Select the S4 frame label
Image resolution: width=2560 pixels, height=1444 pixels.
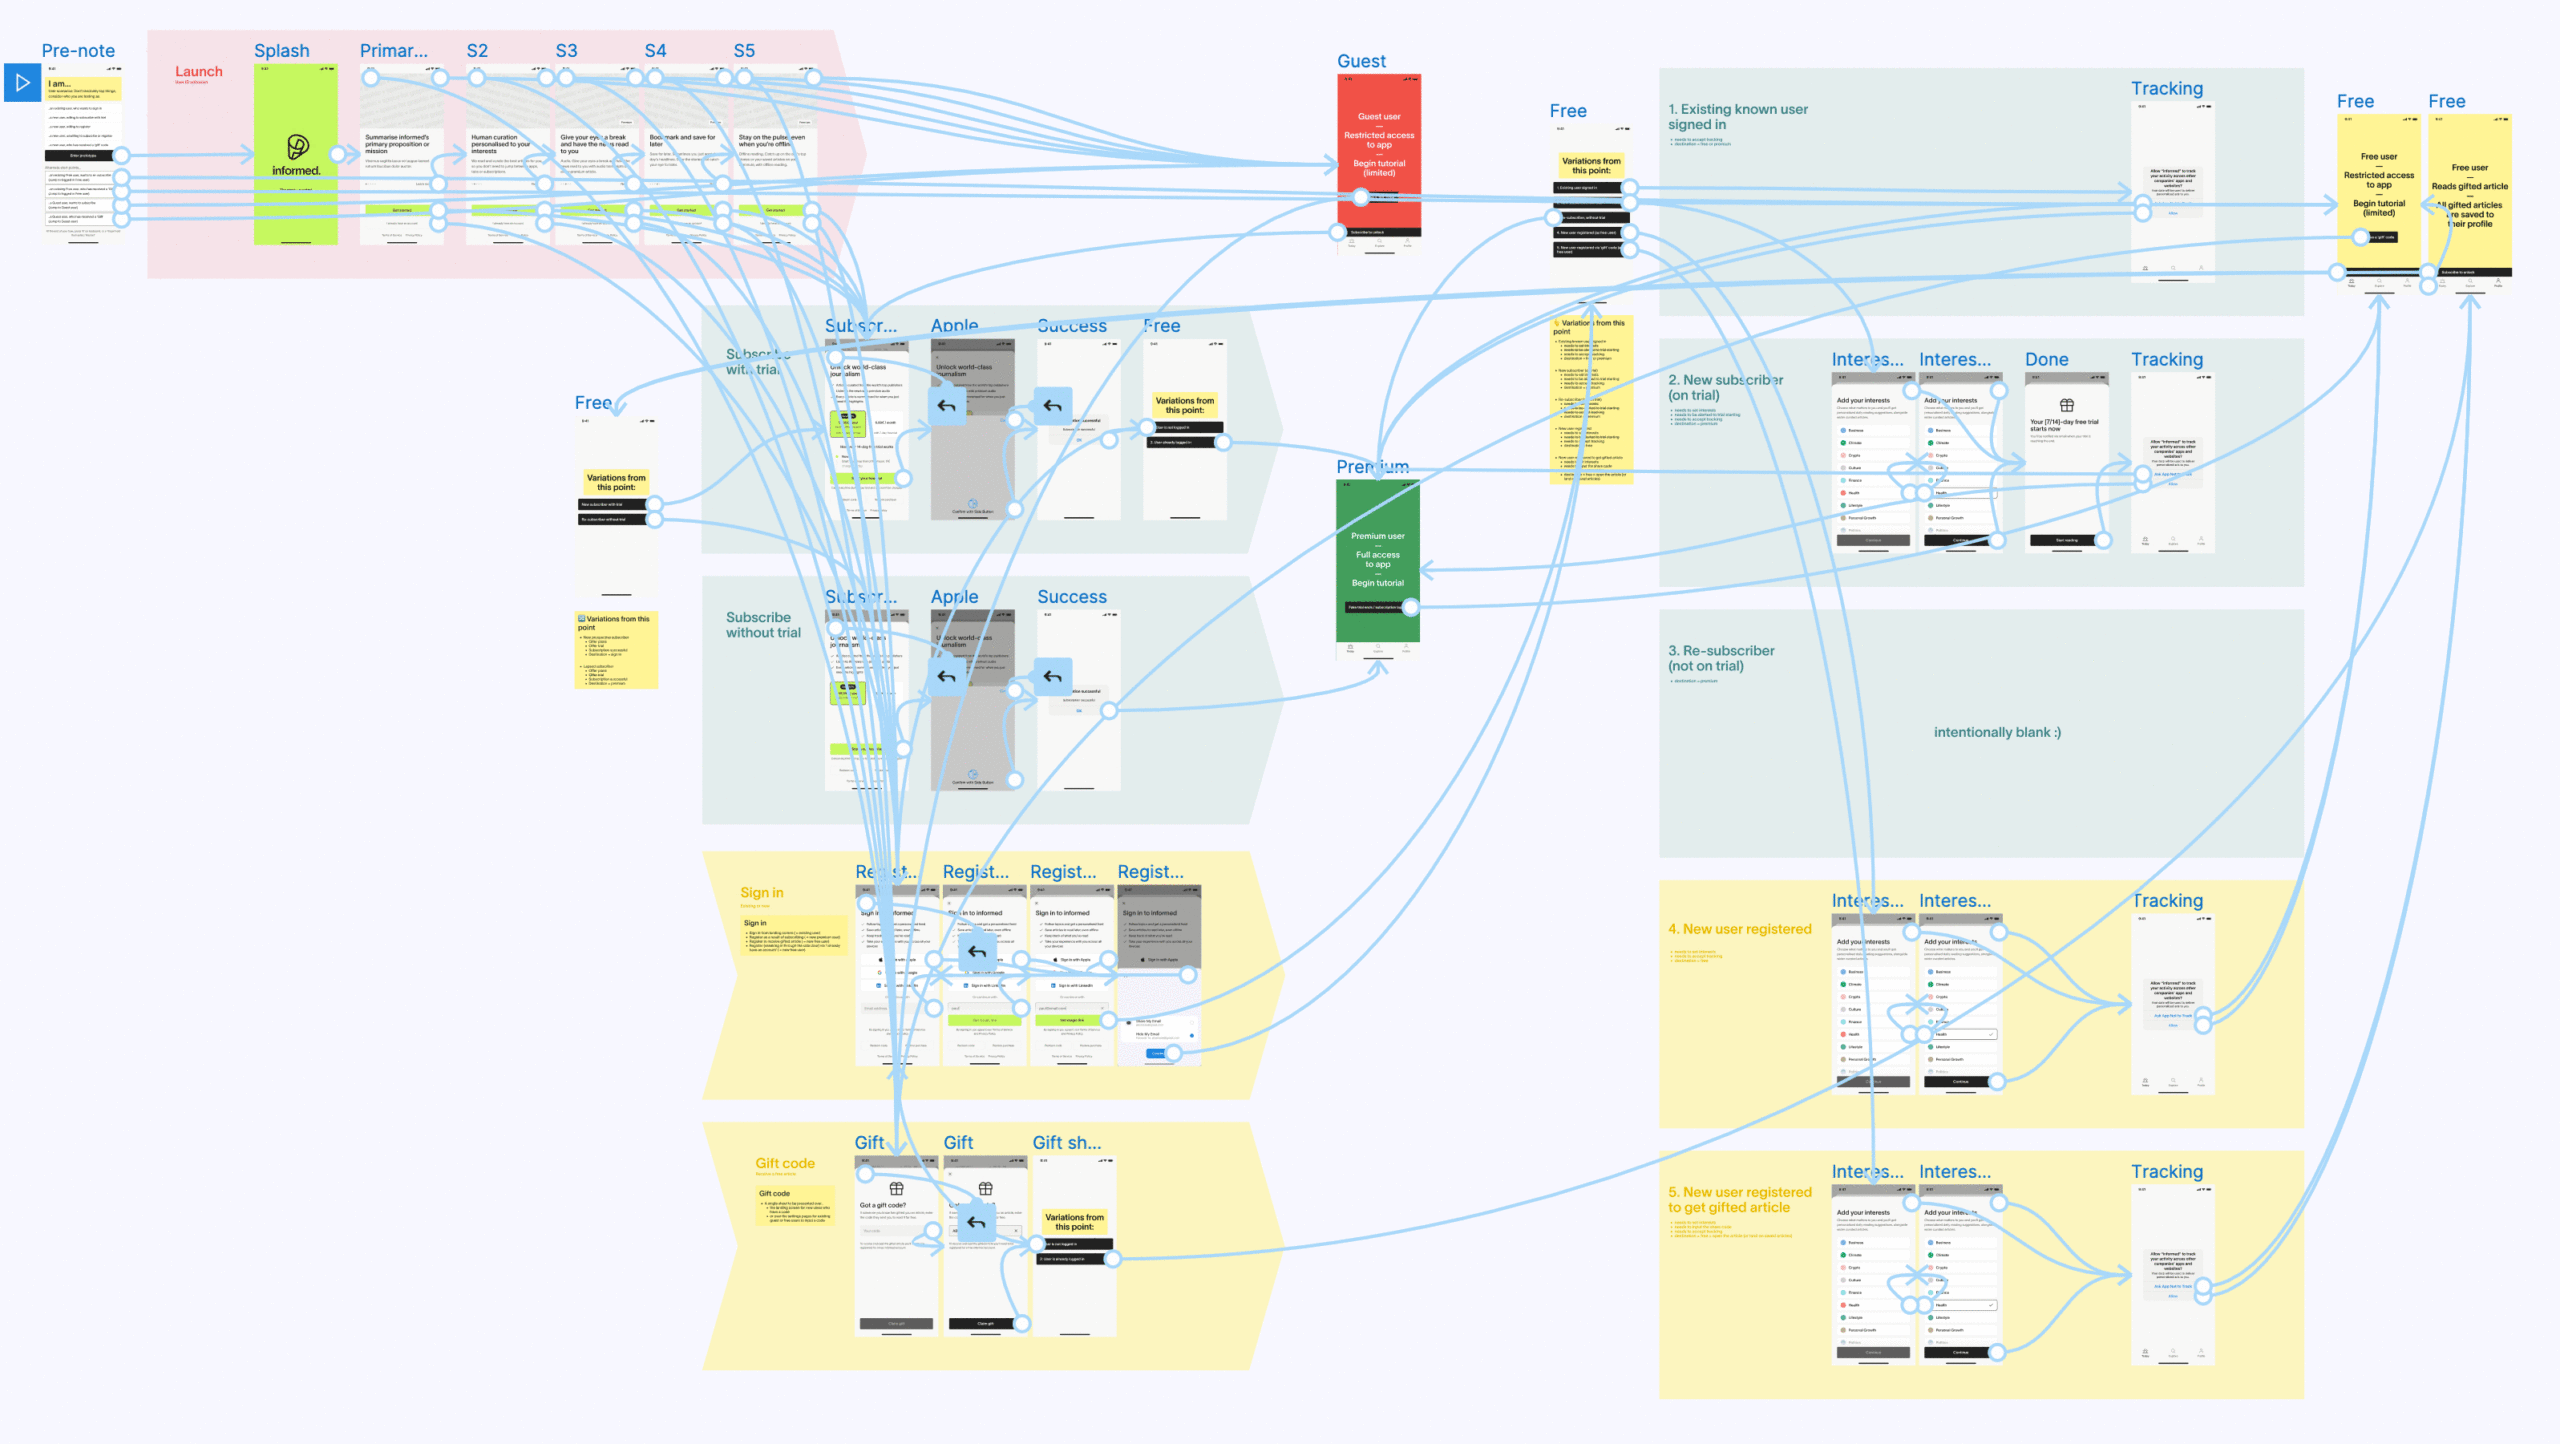(655, 51)
